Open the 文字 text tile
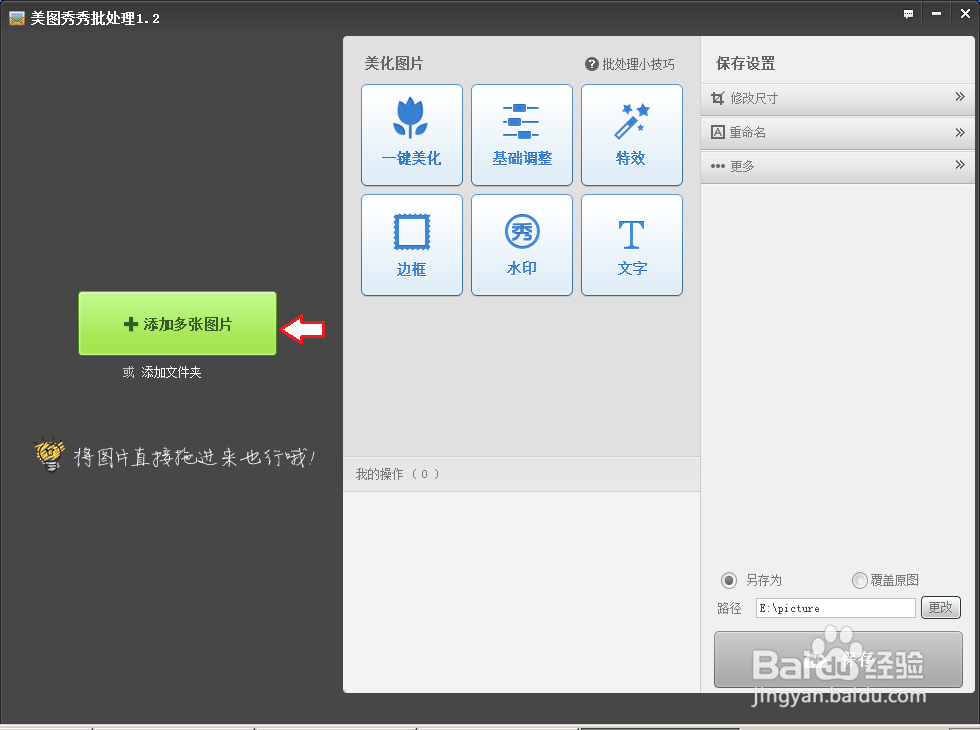Viewport: 980px width, 730px height. coord(632,245)
